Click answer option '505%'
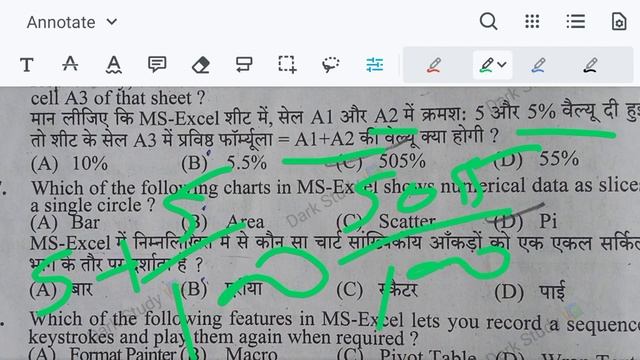 (x=402, y=161)
